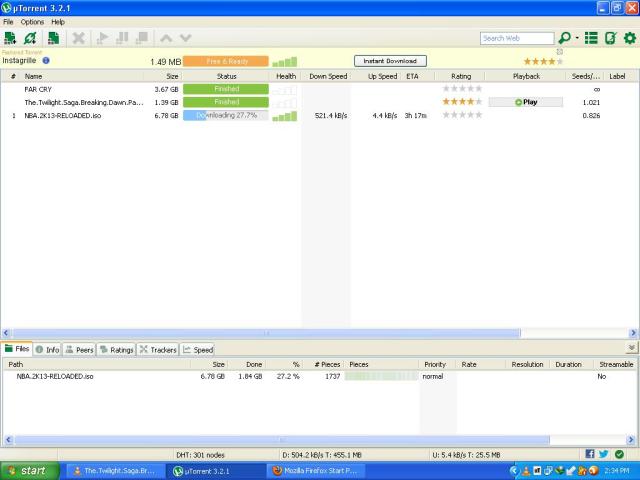This screenshot has width=640, height=480.
Task: Sort by Playback column header
Action: [x=526, y=76]
